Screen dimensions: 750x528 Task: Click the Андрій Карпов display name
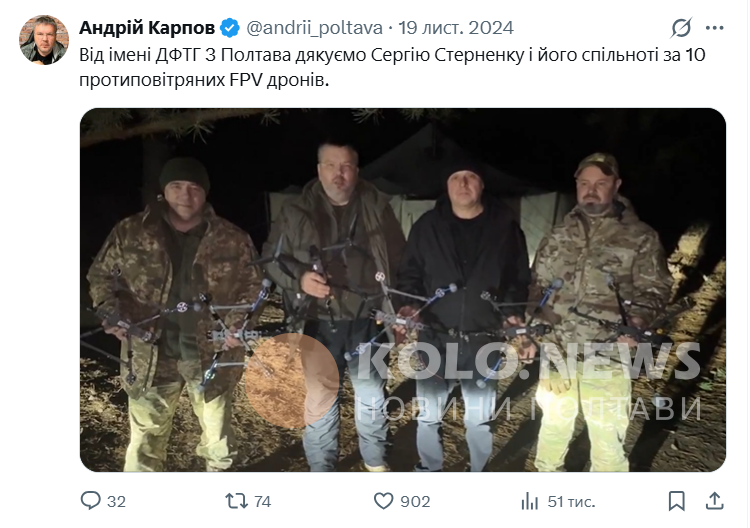147,28
